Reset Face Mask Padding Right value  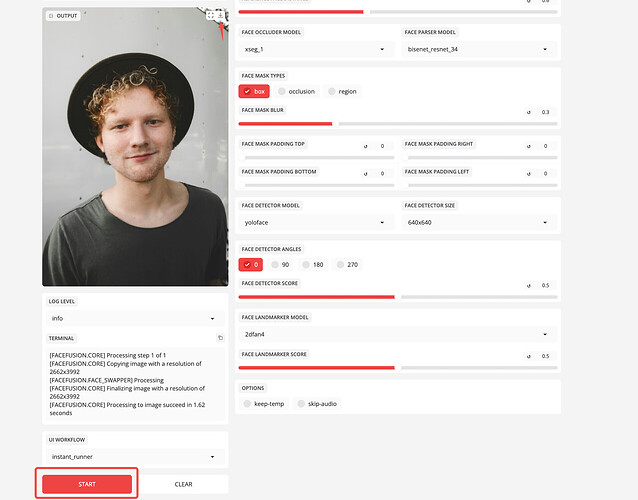point(529,146)
